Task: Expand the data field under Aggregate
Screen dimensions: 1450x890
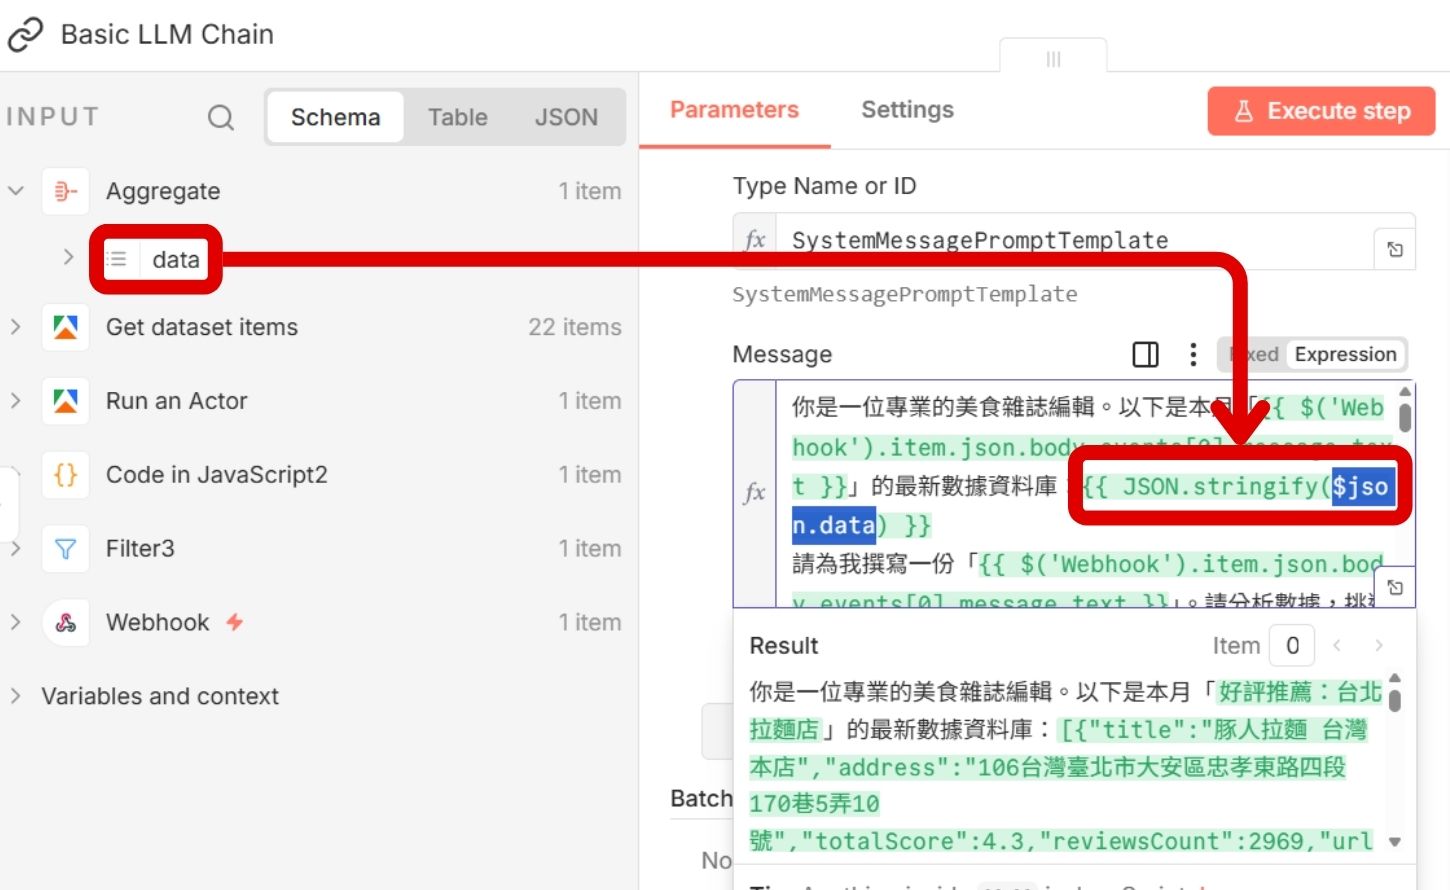Action: pyautogui.click(x=70, y=258)
